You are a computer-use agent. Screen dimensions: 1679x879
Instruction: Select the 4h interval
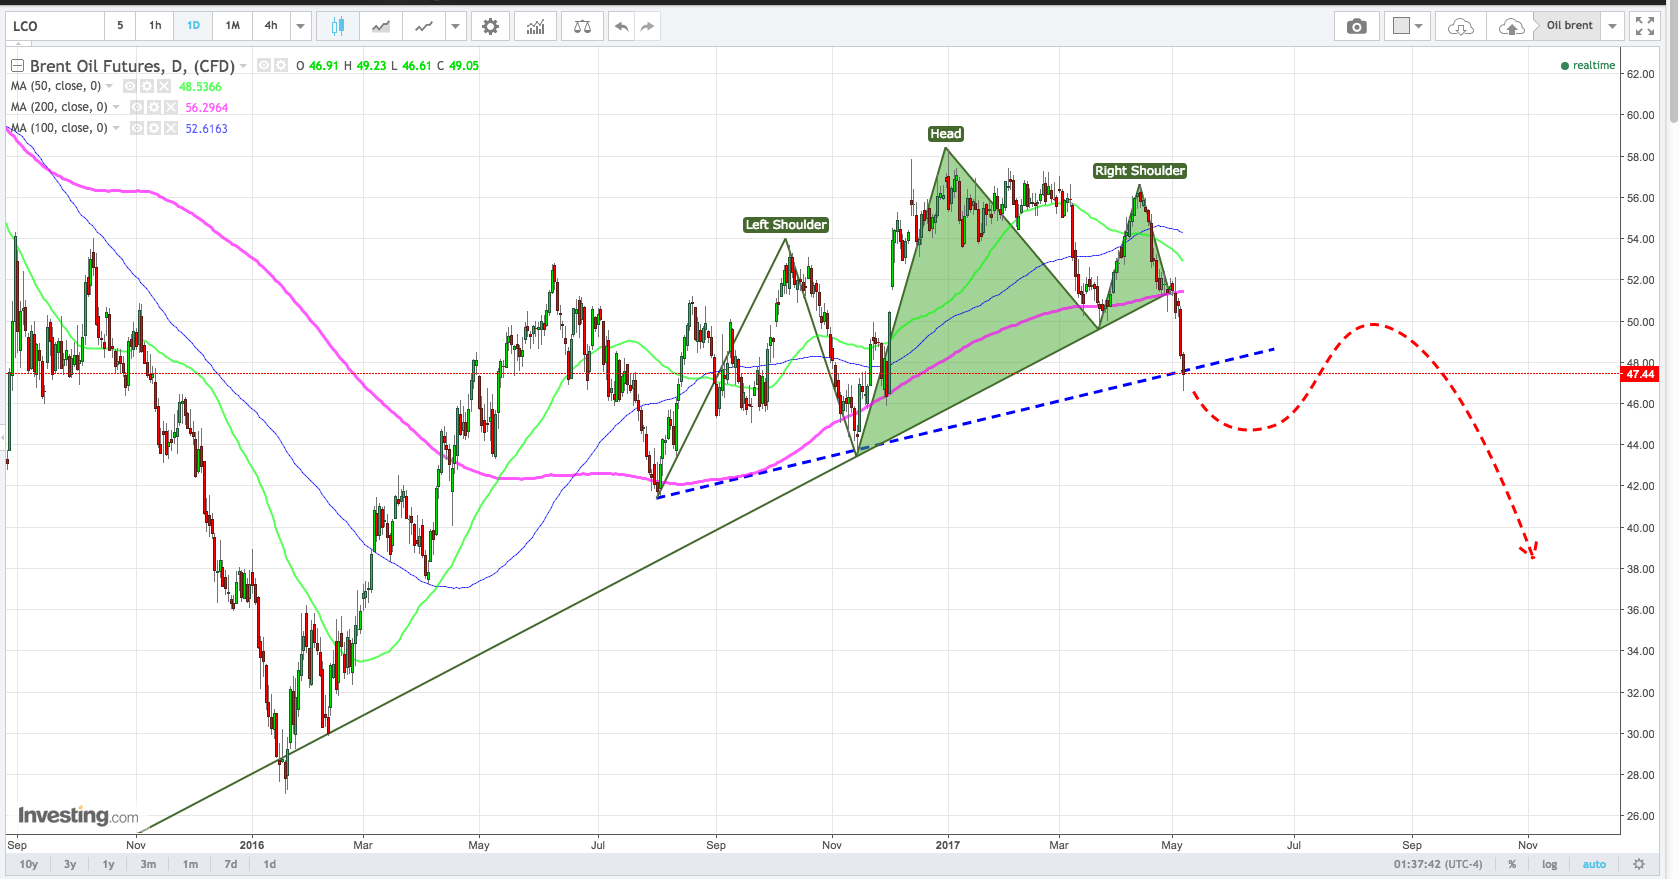click(271, 26)
